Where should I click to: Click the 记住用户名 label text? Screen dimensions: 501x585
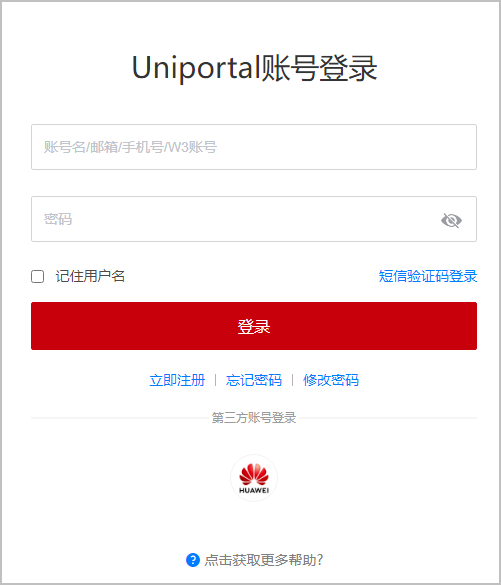click(90, 276)
